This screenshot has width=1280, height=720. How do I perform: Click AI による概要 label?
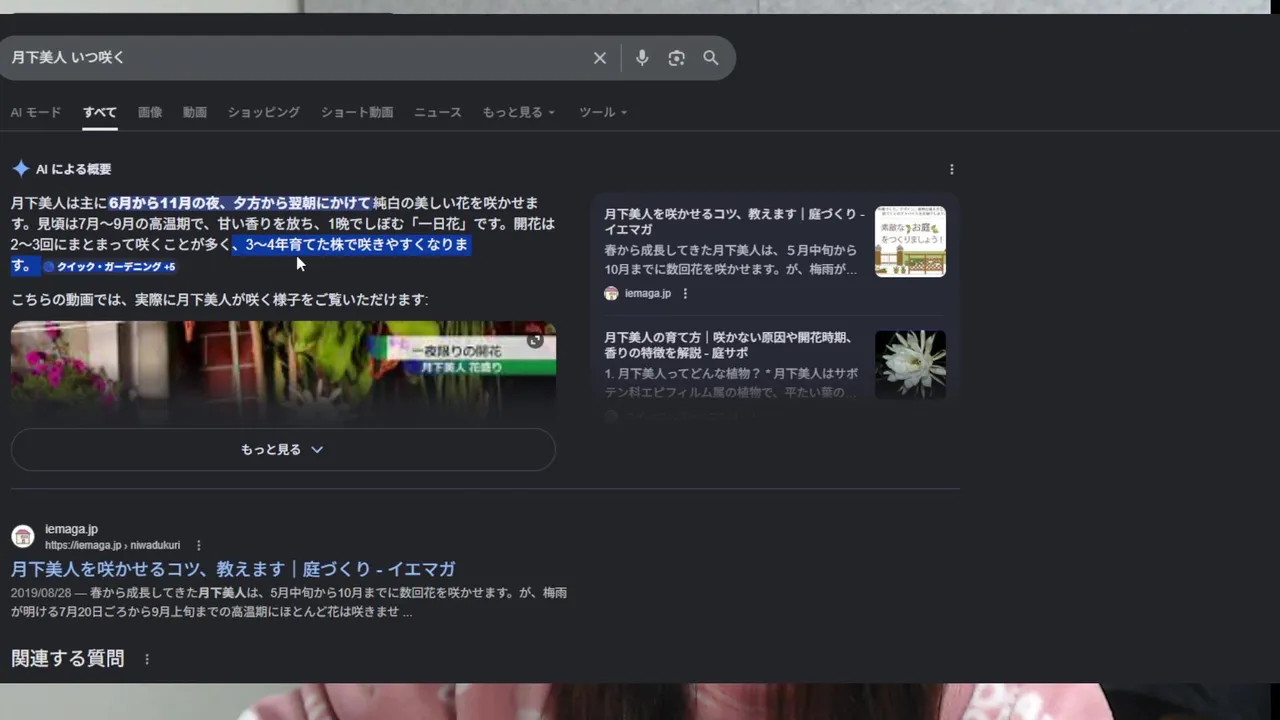(x=73, y=169)
